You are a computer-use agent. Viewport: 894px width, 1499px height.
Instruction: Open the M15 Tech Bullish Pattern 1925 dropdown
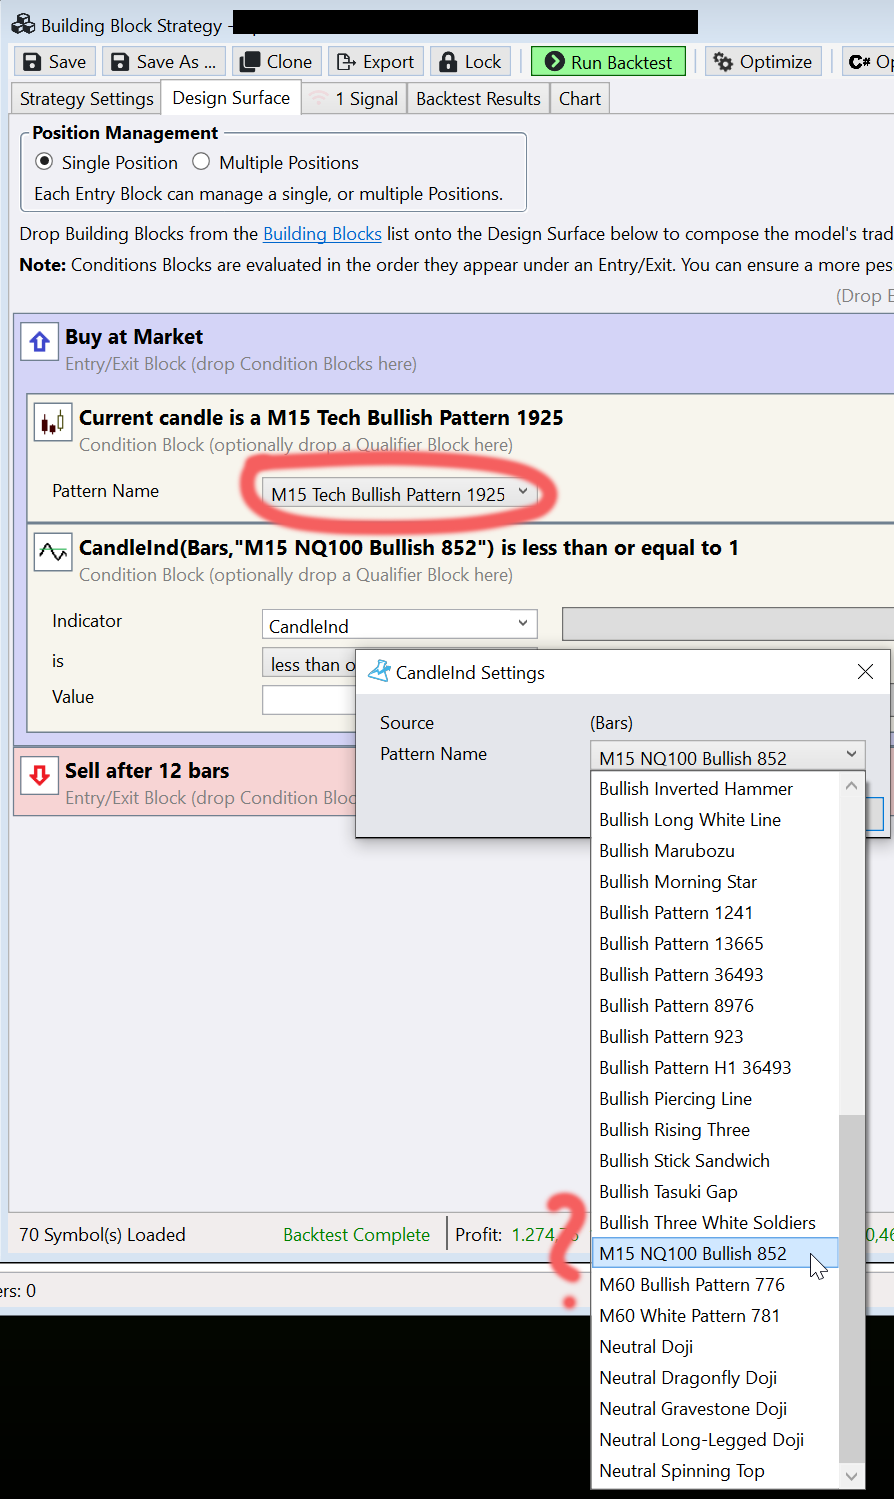click(399, 494)
